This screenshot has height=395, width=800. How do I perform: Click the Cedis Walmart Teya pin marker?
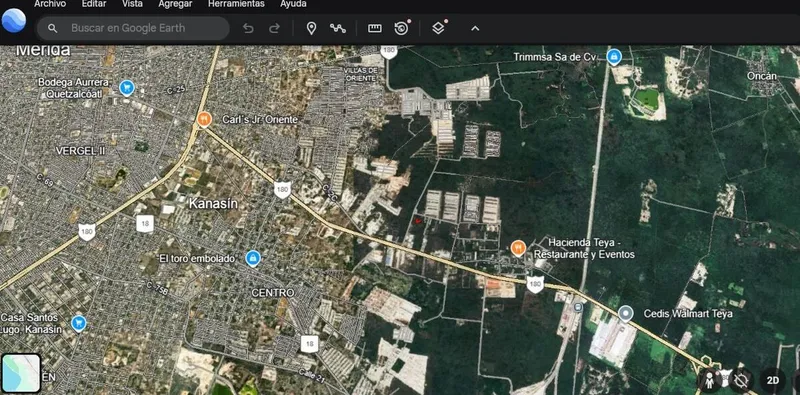tap(626, 313)
